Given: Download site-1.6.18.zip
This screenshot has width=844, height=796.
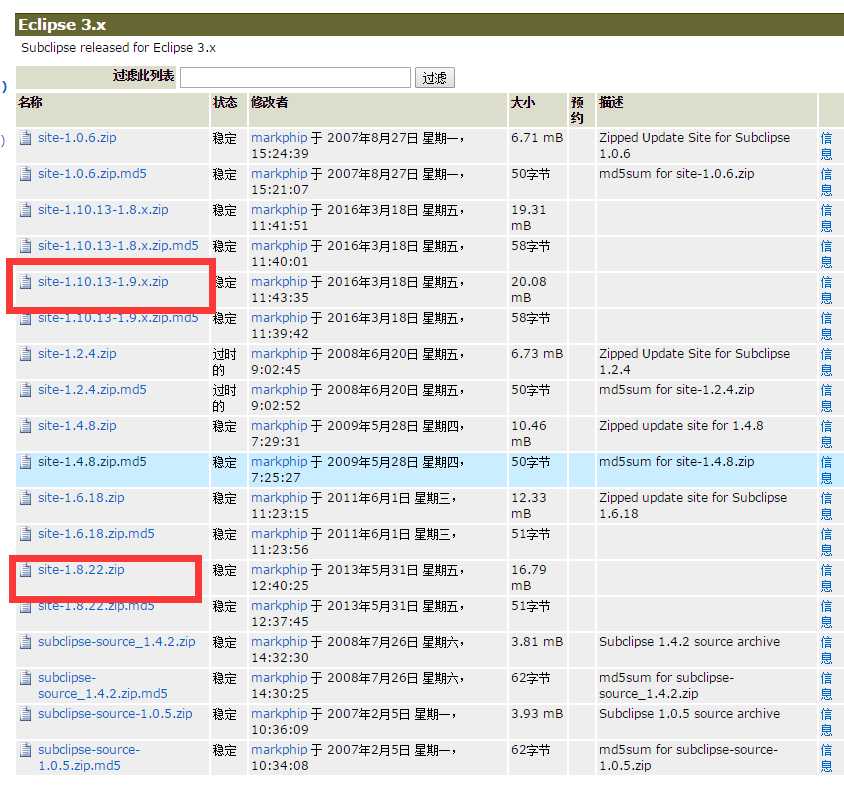Looking at the screenshot, I should point(81,498).
